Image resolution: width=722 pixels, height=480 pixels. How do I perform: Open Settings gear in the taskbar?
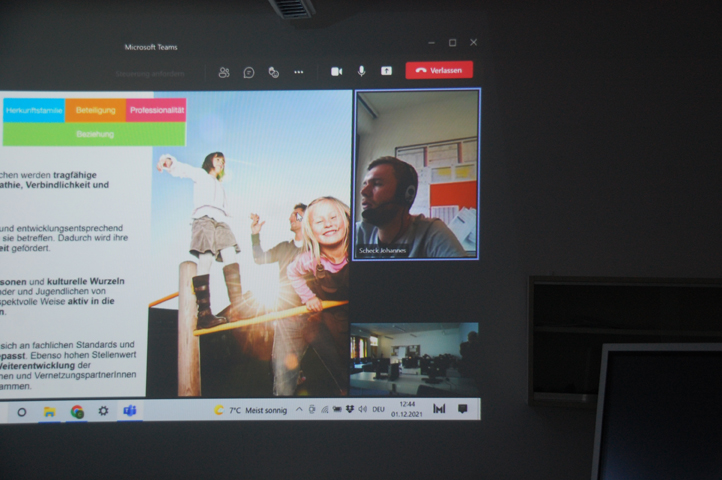tap(103, 410)
